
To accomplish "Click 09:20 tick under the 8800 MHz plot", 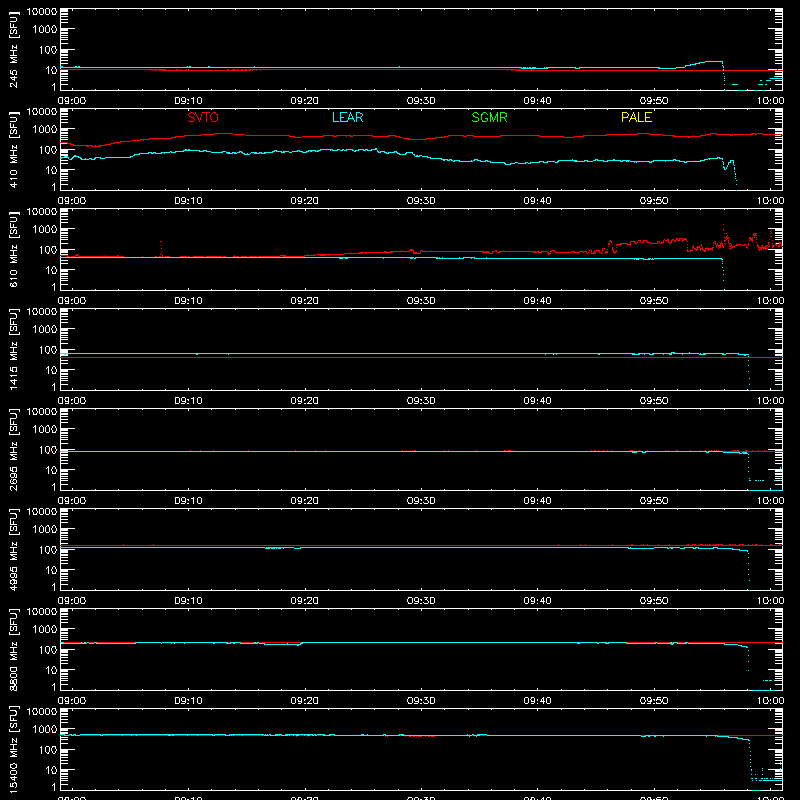I will 305,701.
